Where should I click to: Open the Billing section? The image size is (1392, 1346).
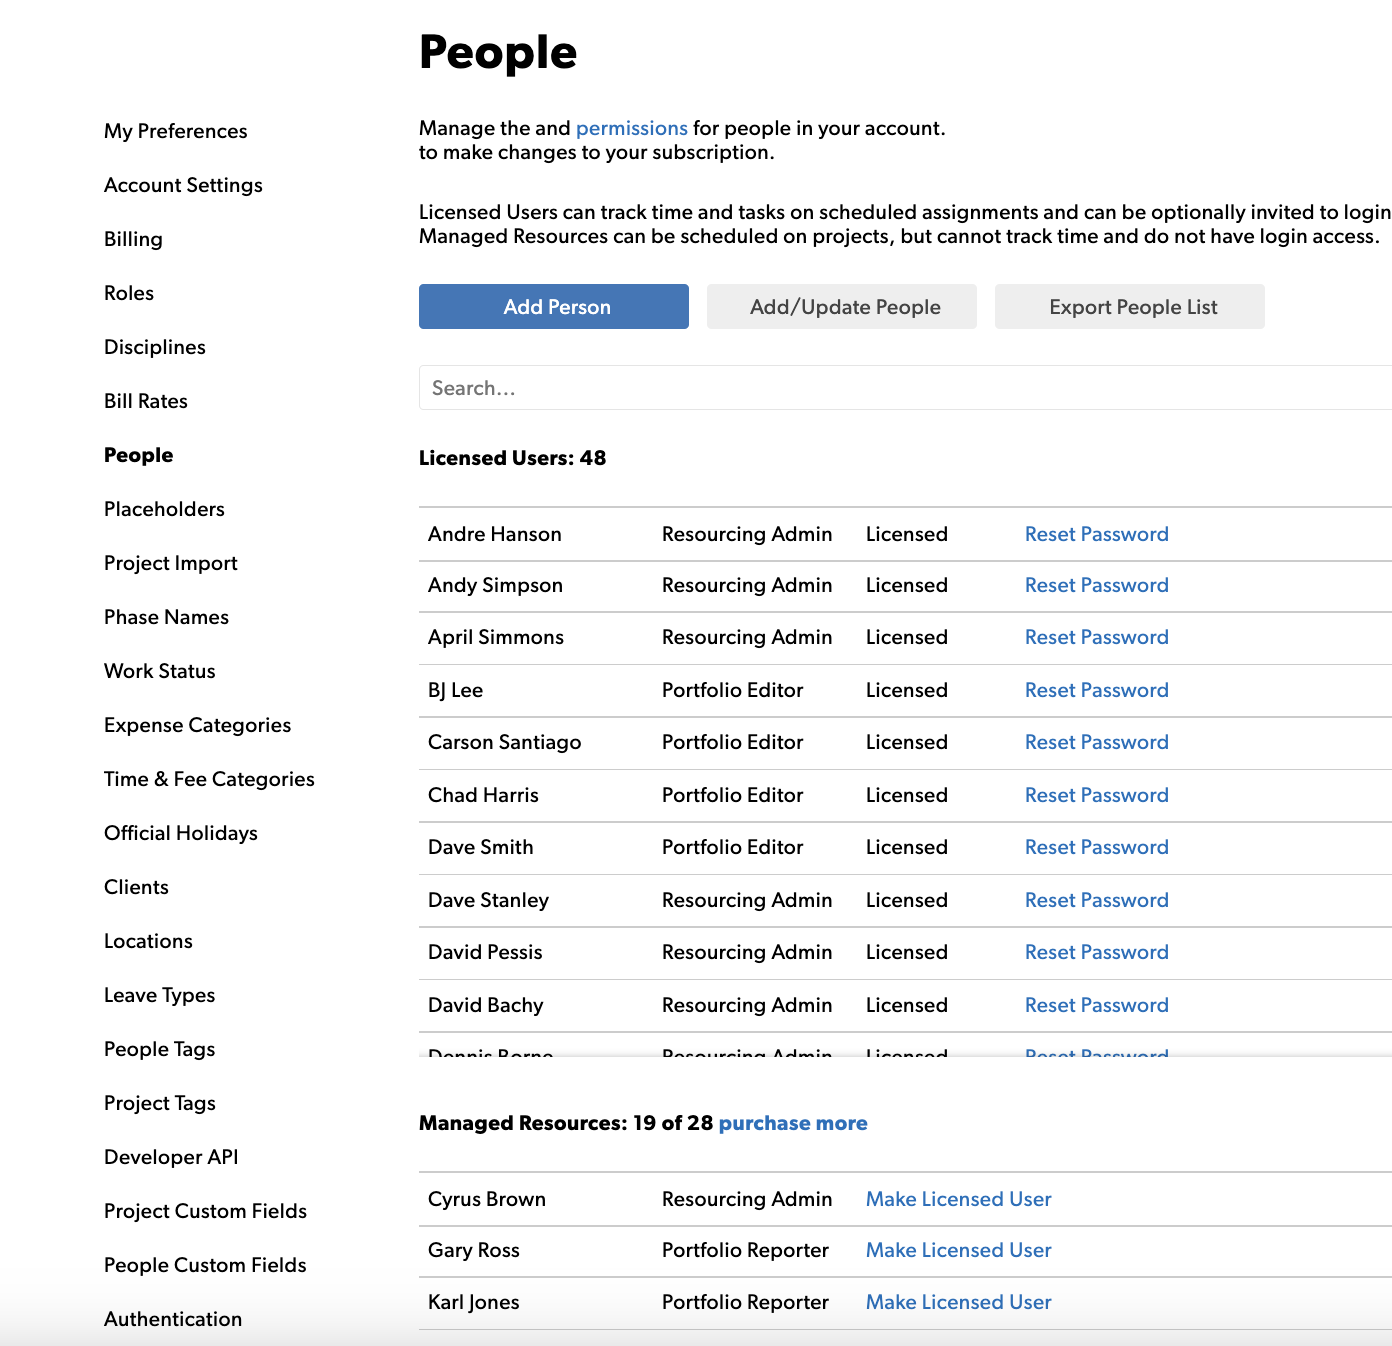[133, 239]
